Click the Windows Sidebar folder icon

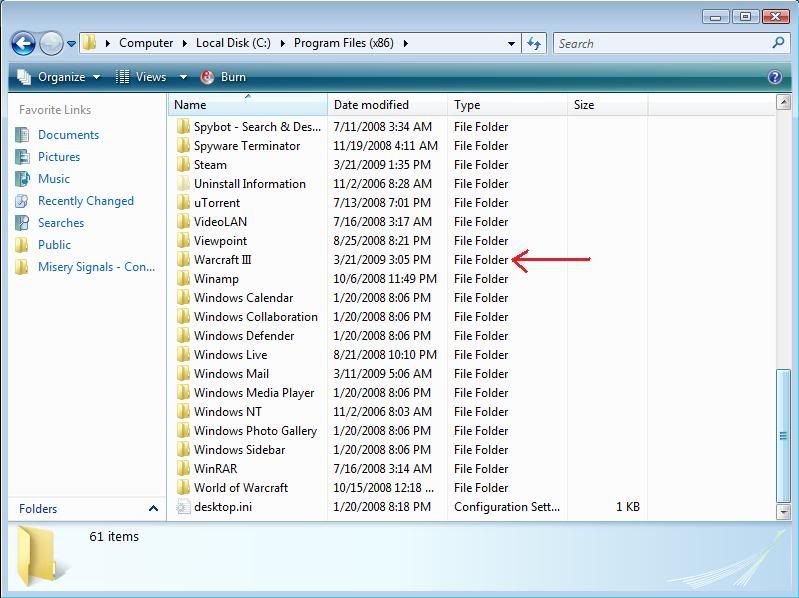183,450
